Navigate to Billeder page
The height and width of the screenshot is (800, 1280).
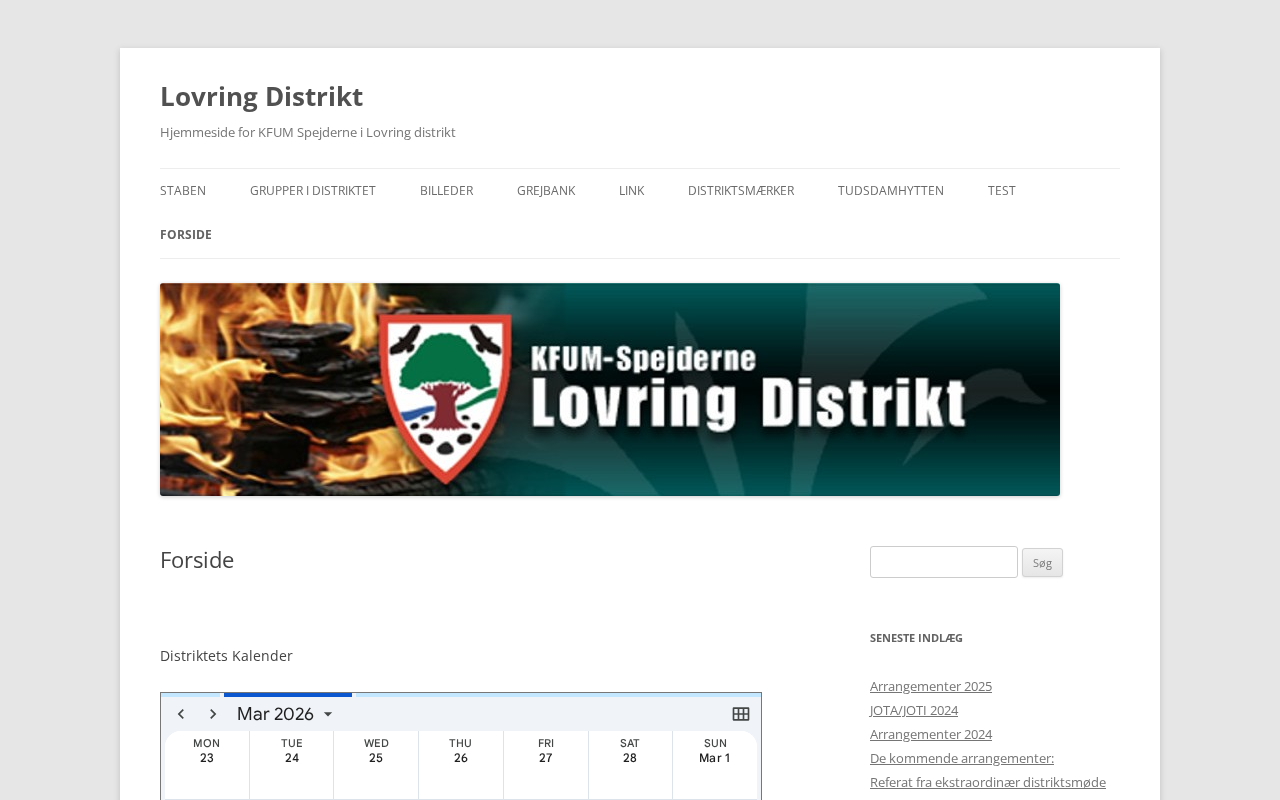point(446,191)
